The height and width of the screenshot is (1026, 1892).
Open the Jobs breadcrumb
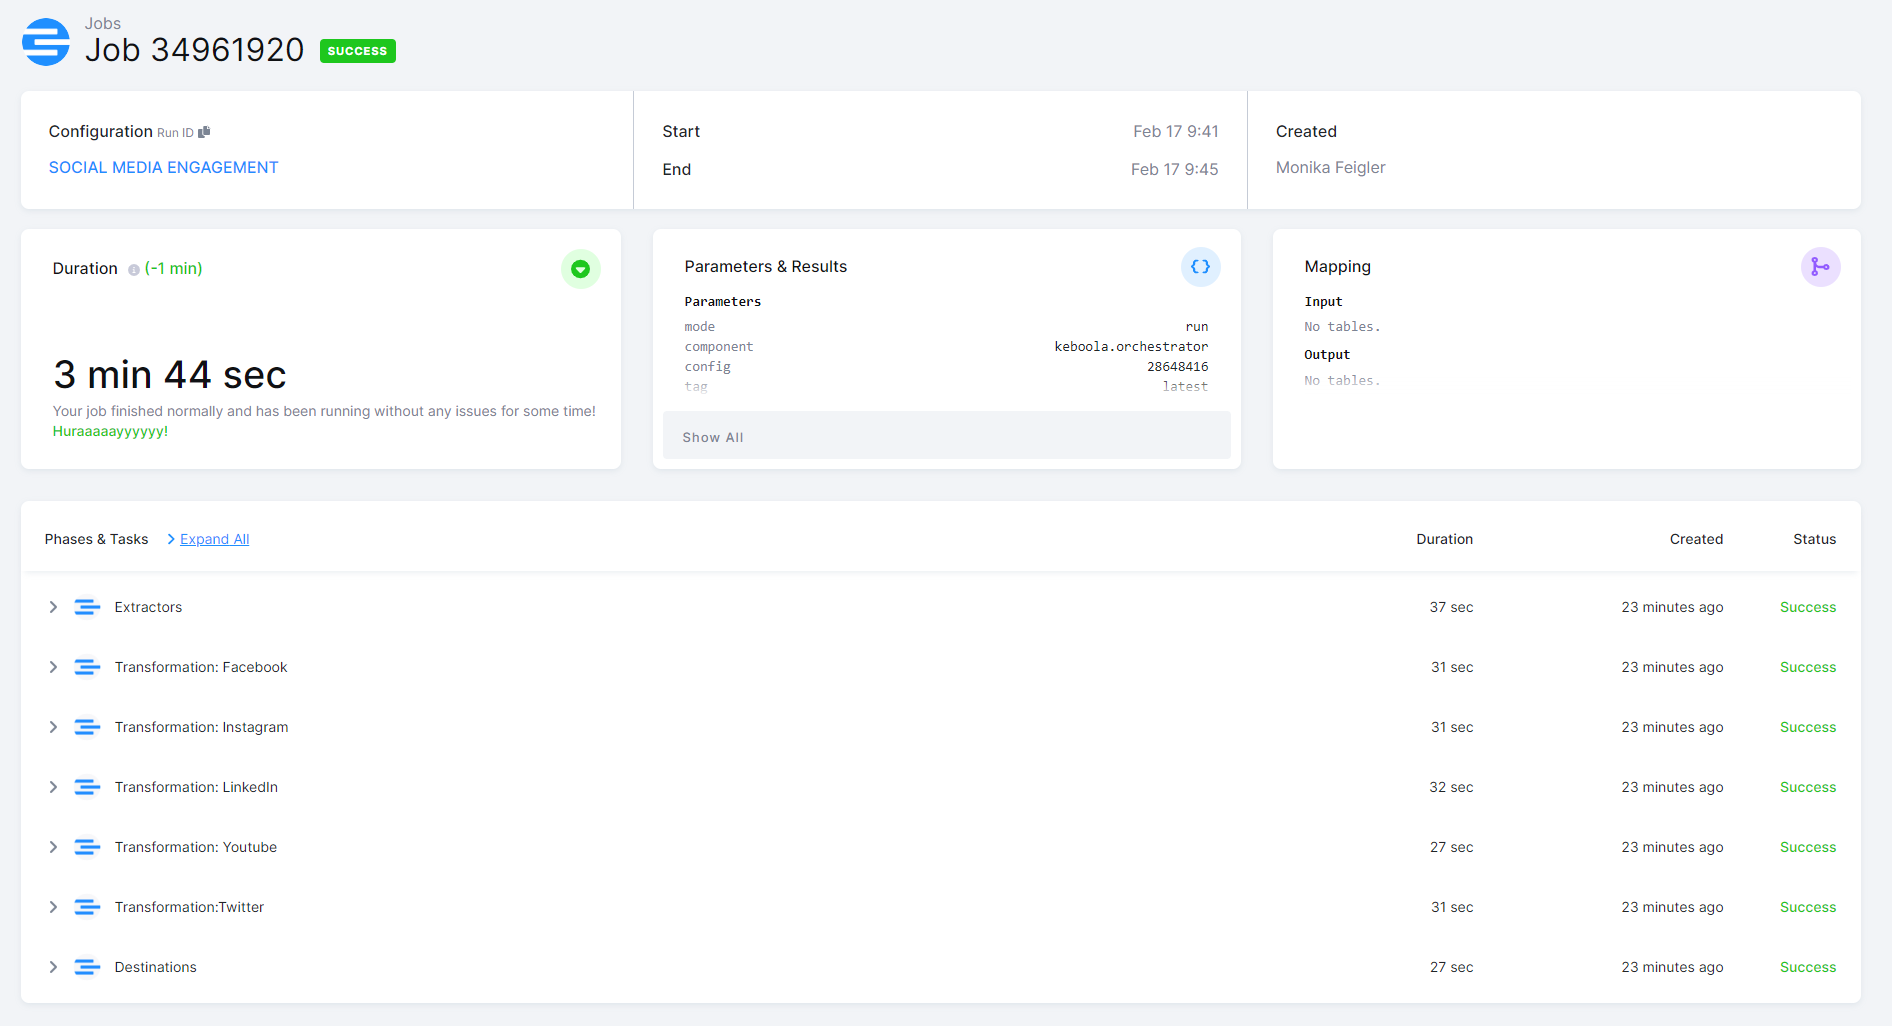point(102,23)
